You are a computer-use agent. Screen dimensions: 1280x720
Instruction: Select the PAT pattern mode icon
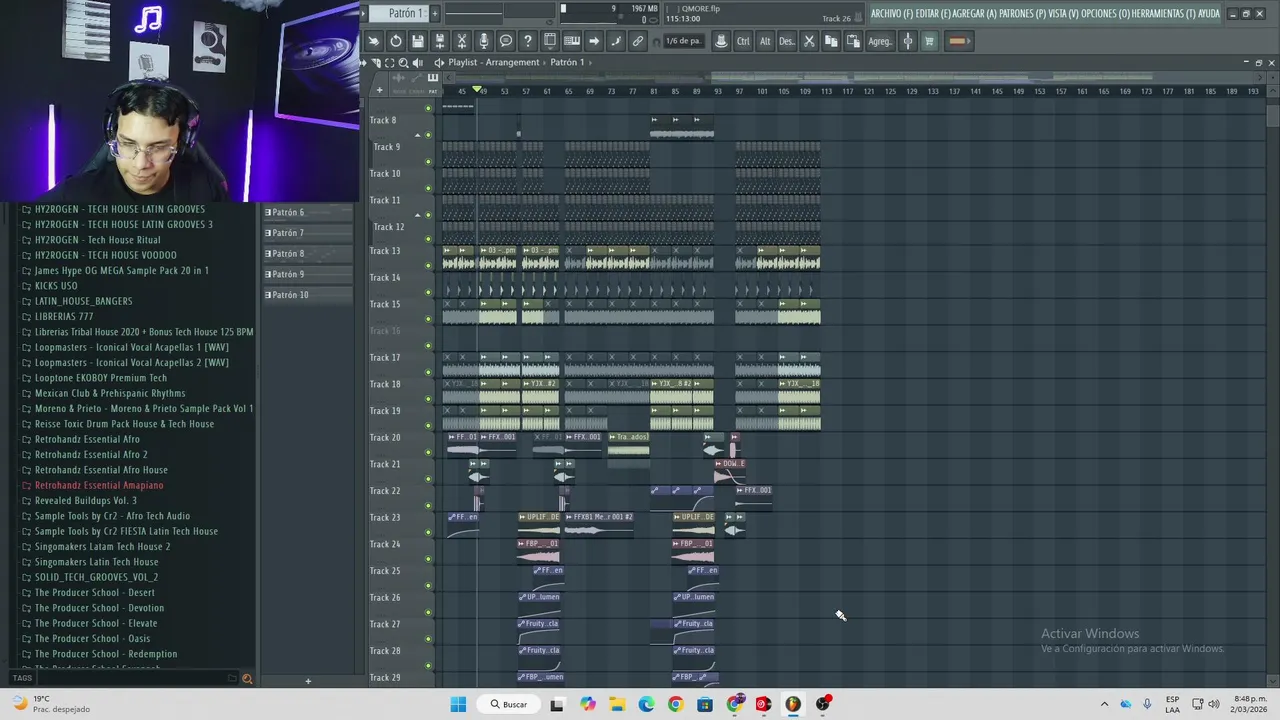pos(433,77)
